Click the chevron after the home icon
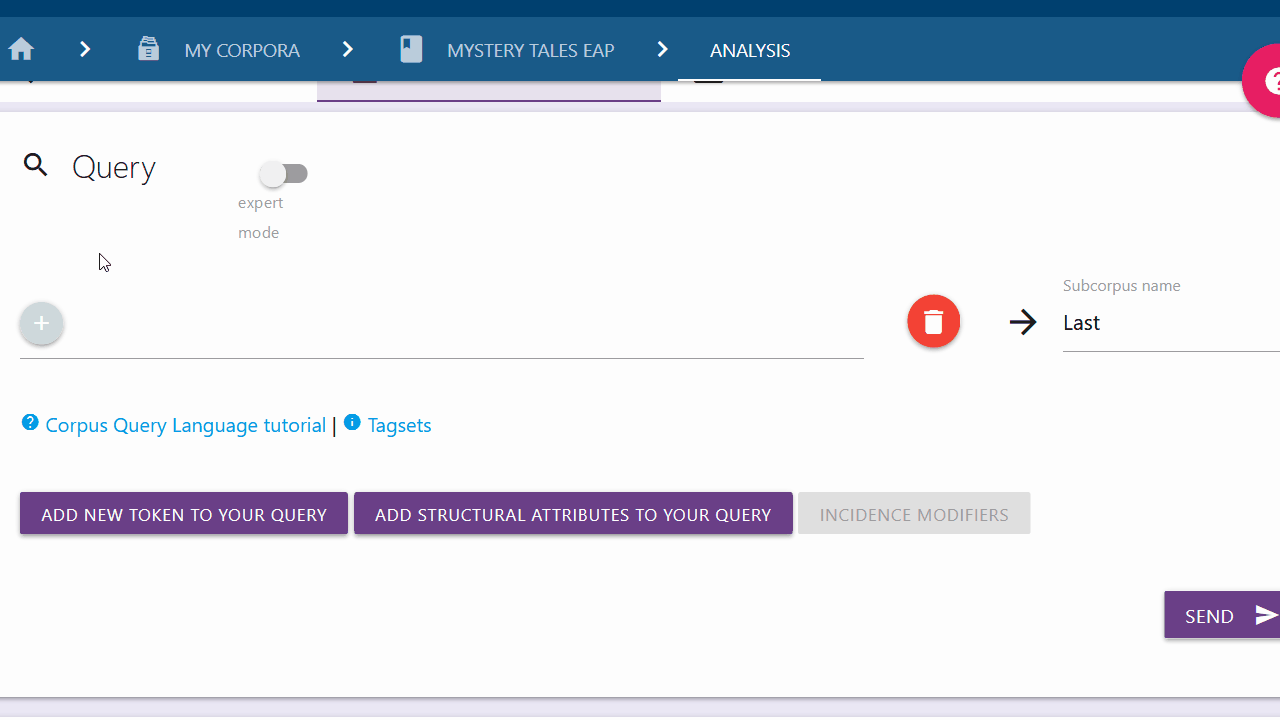 click(x=85, y=49)
